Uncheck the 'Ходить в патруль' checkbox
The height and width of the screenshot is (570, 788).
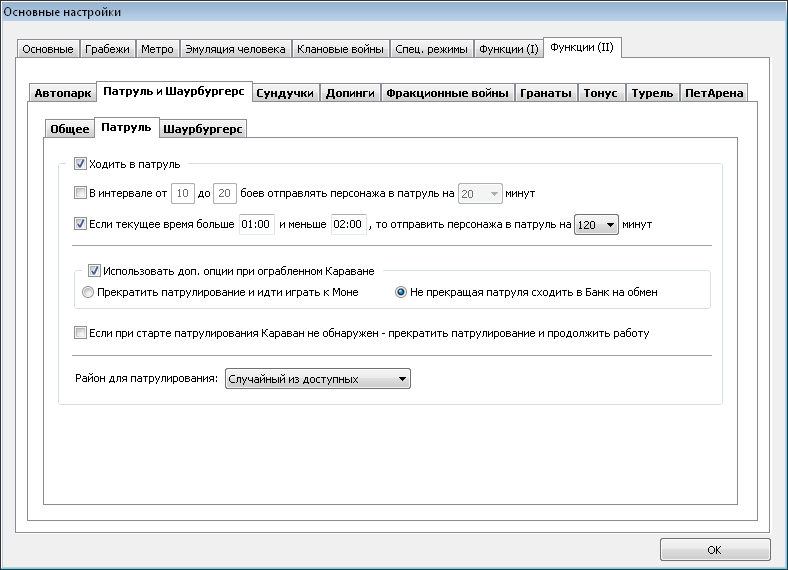pyautogui.click(x=80, y=163)
